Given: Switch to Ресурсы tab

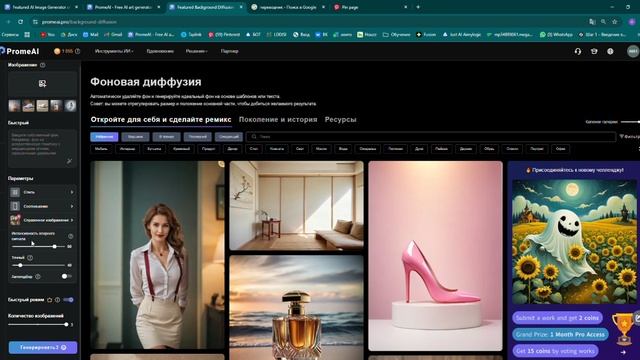Looking at the screenshot, I should (340, 120).
